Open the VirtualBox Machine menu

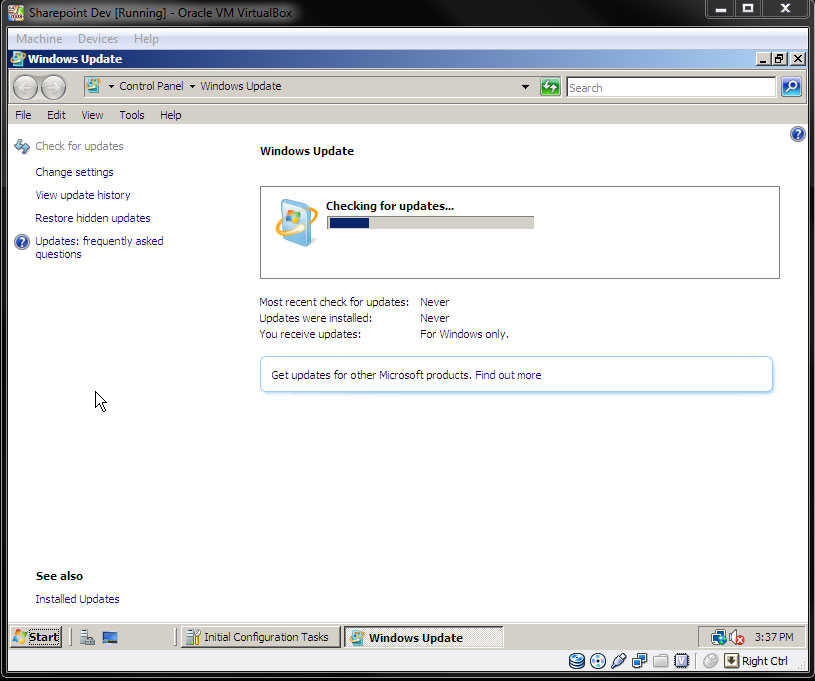click(39, 39)
